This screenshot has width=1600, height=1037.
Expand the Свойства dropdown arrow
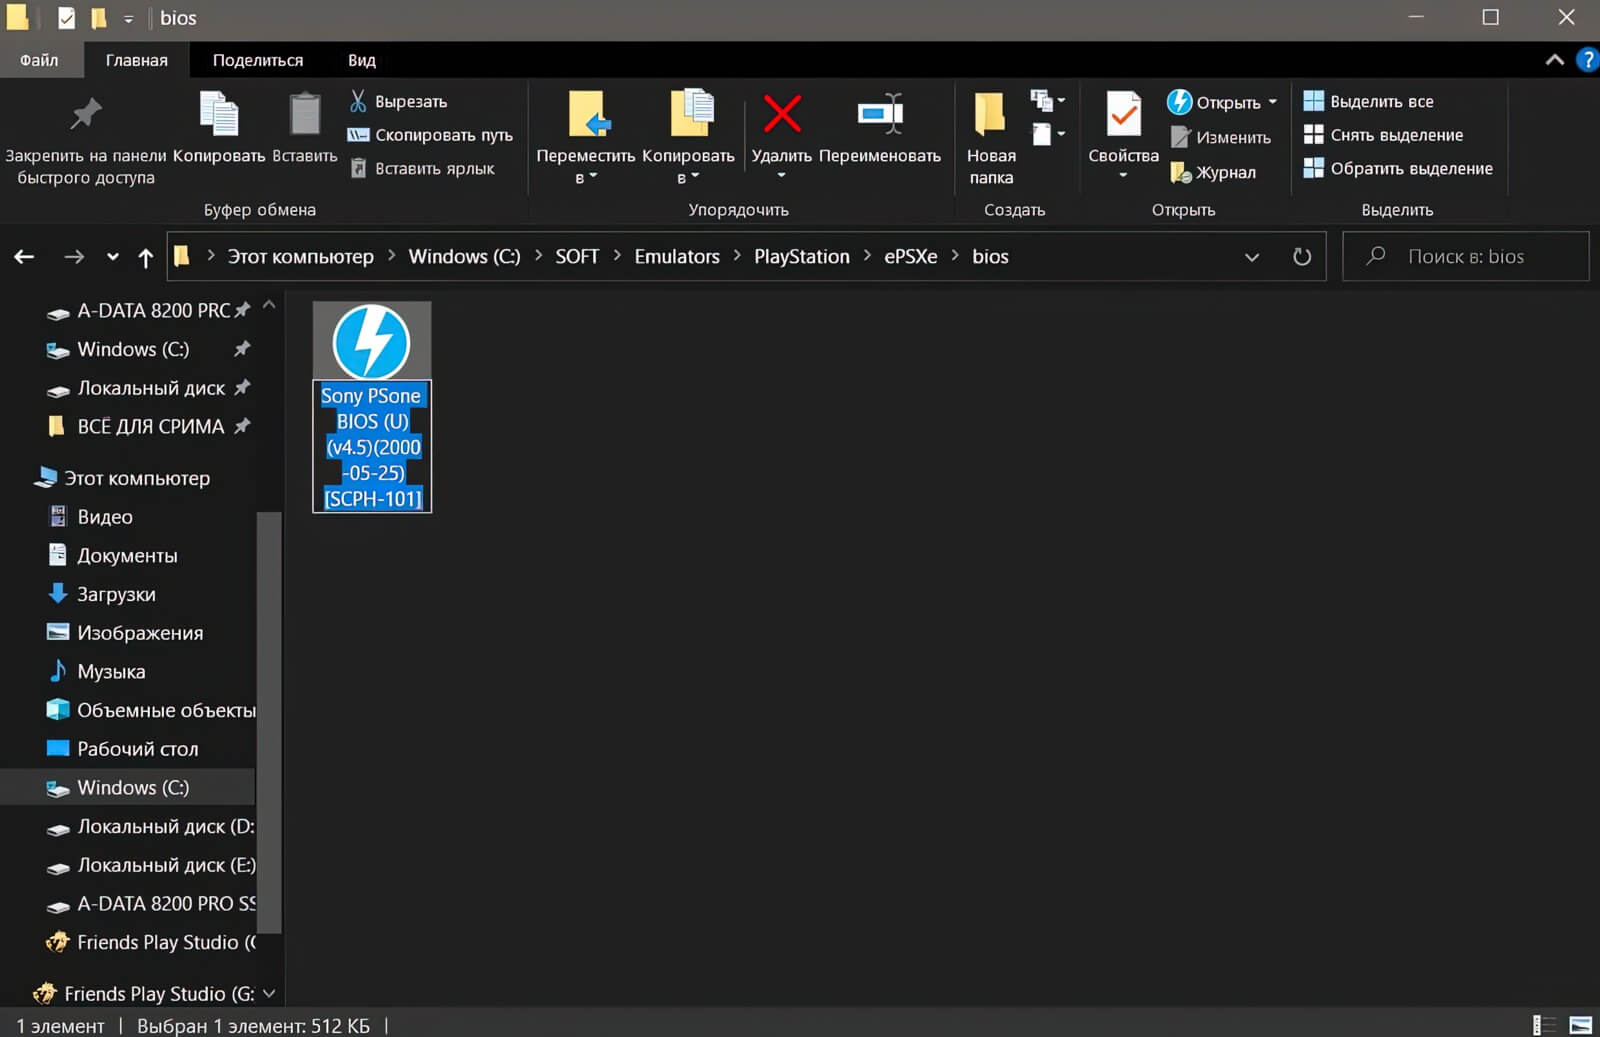click(1123, 176)
